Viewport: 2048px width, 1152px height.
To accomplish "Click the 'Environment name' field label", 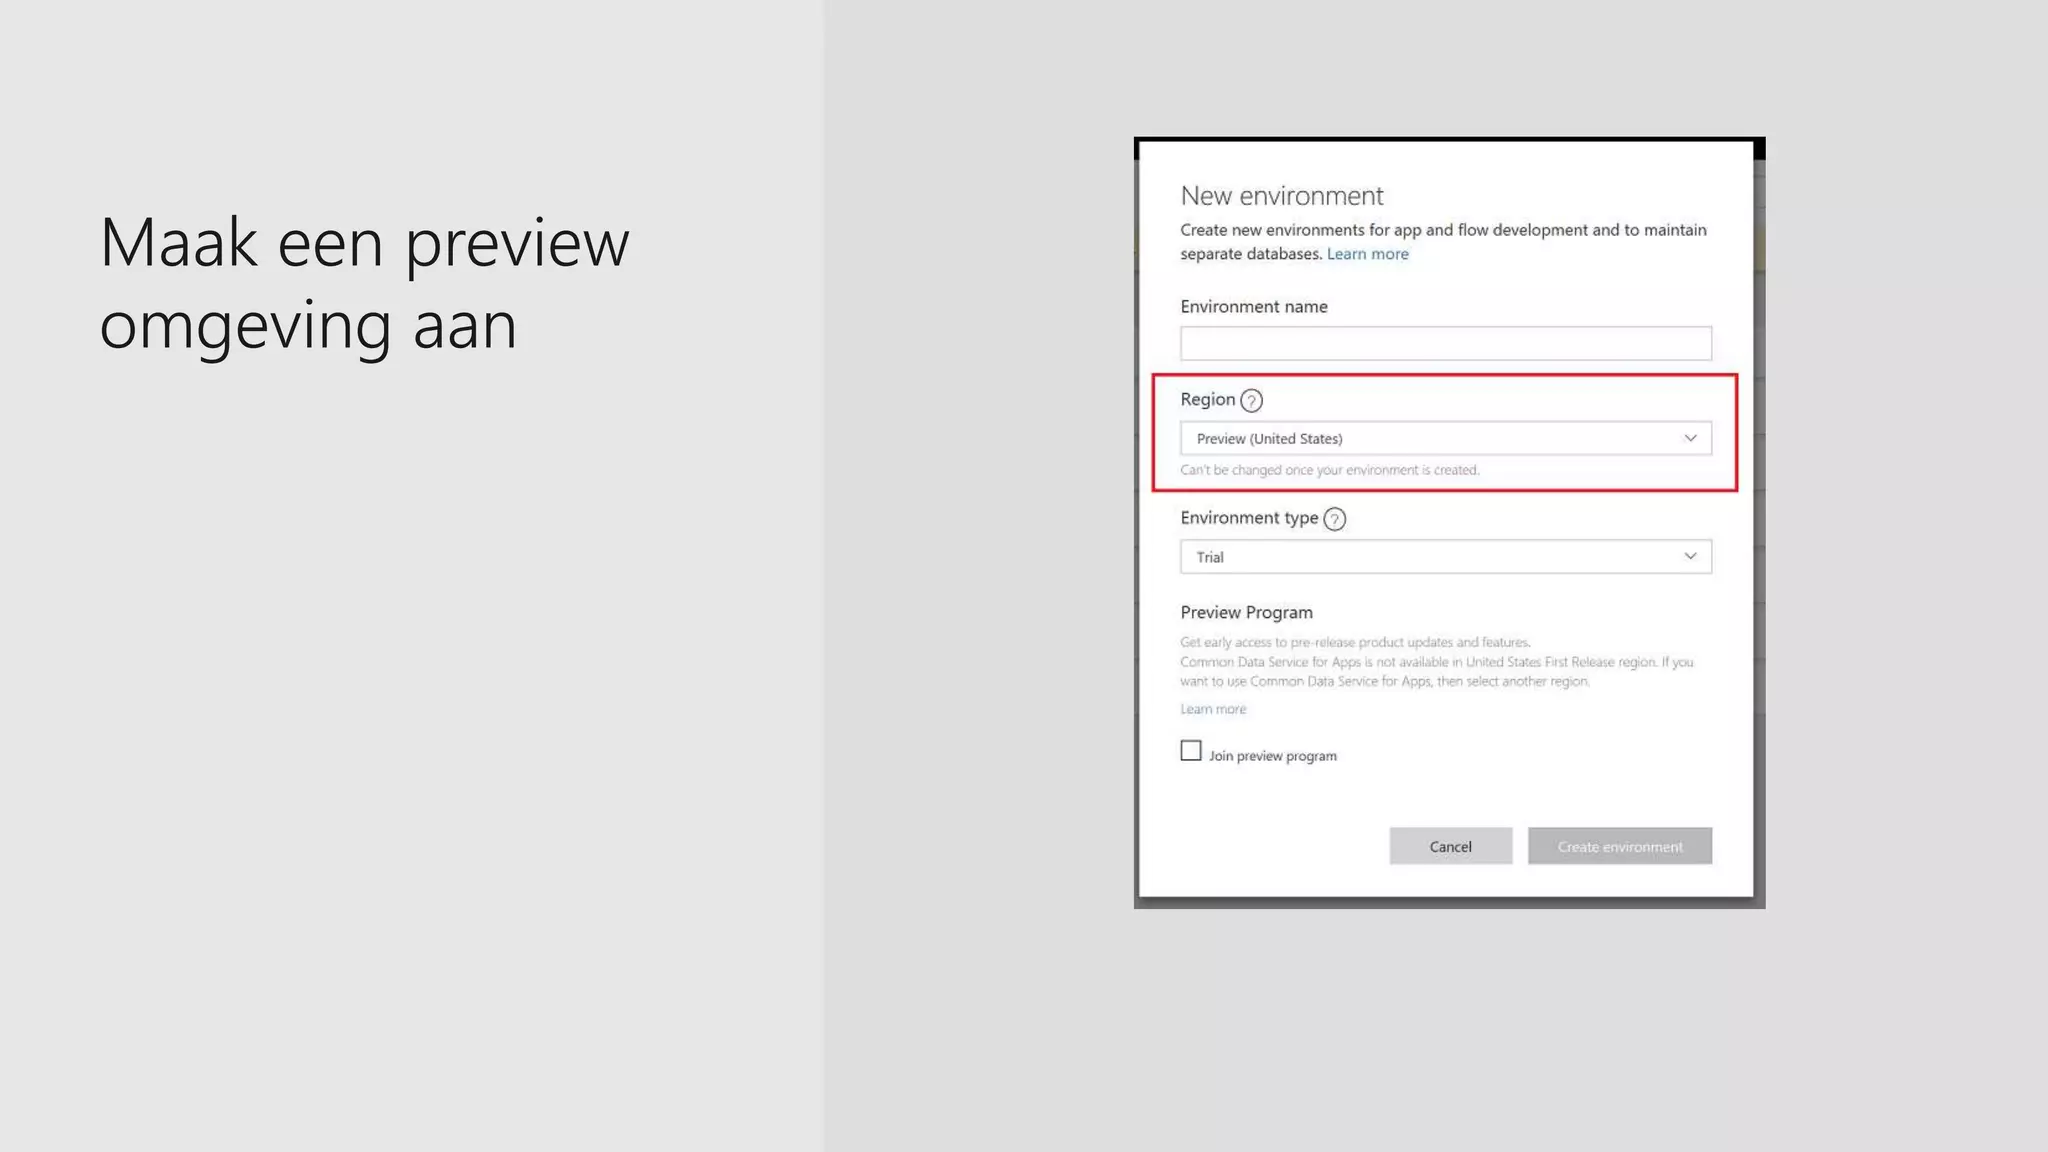I will 1253,307.
